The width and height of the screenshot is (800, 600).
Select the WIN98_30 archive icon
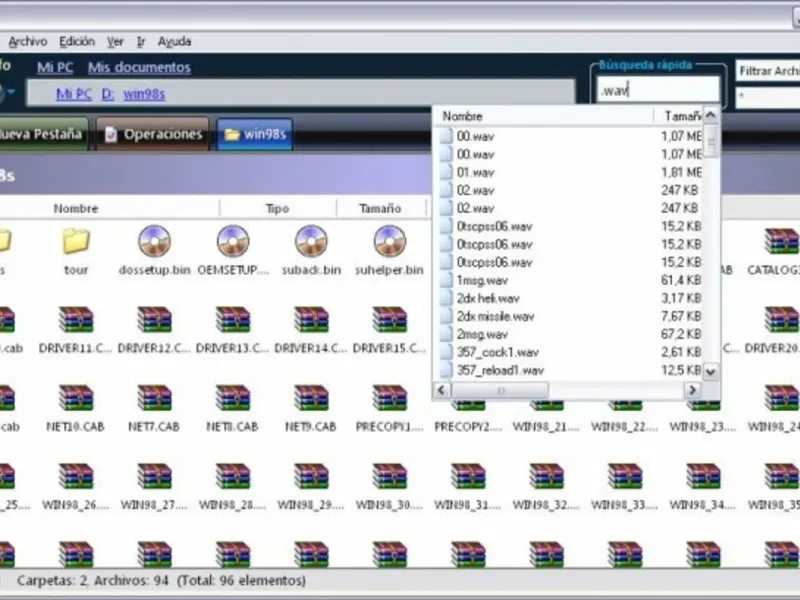(x=389, y=477)
